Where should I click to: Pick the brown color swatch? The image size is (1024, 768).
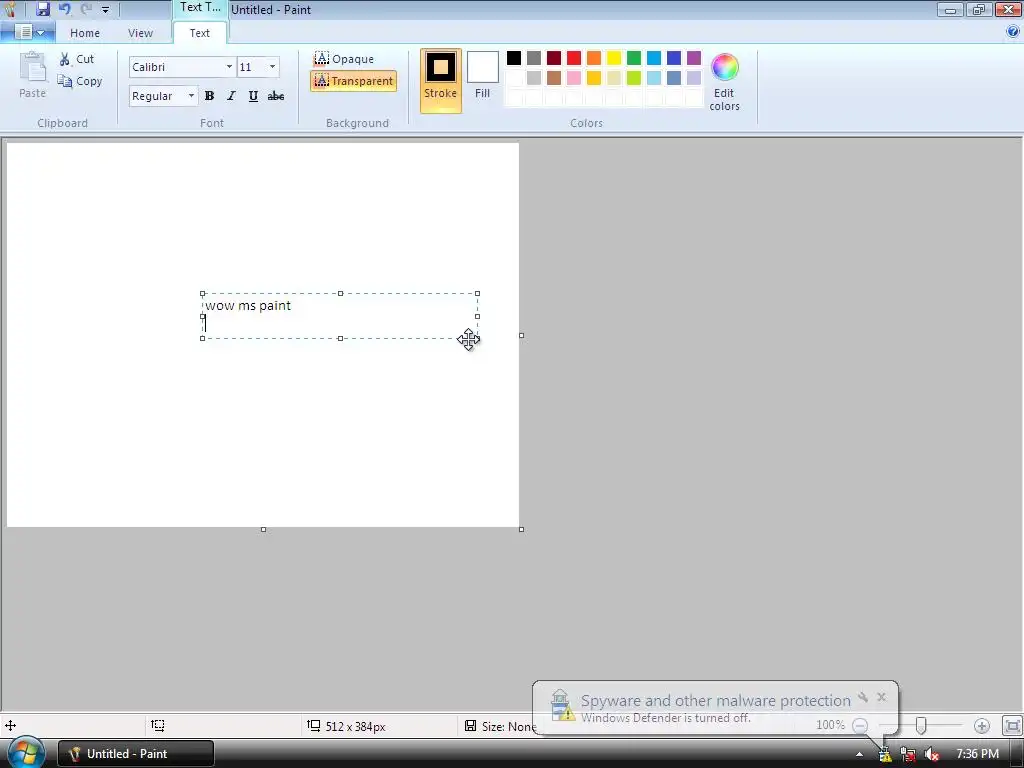click(x=554, y=78)
